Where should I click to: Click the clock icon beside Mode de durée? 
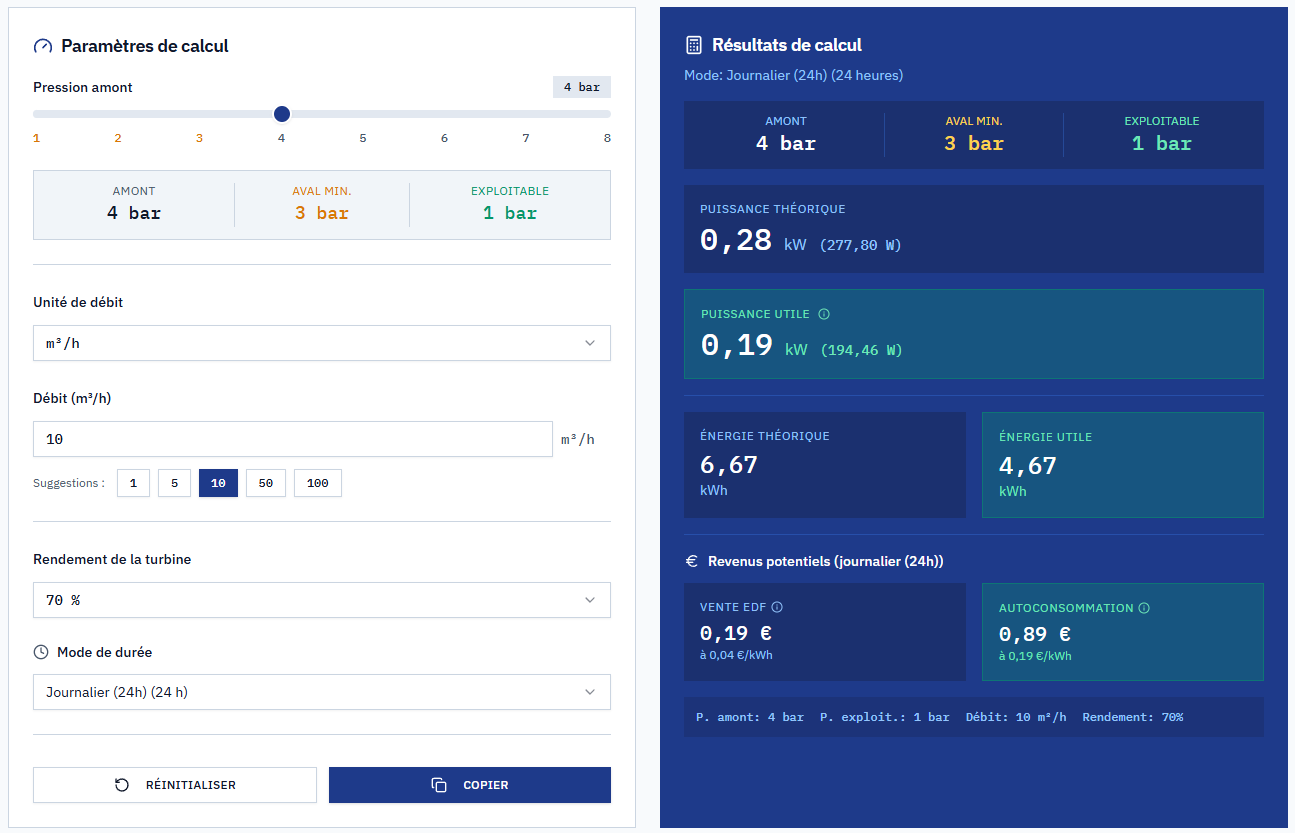coord(41,652)
